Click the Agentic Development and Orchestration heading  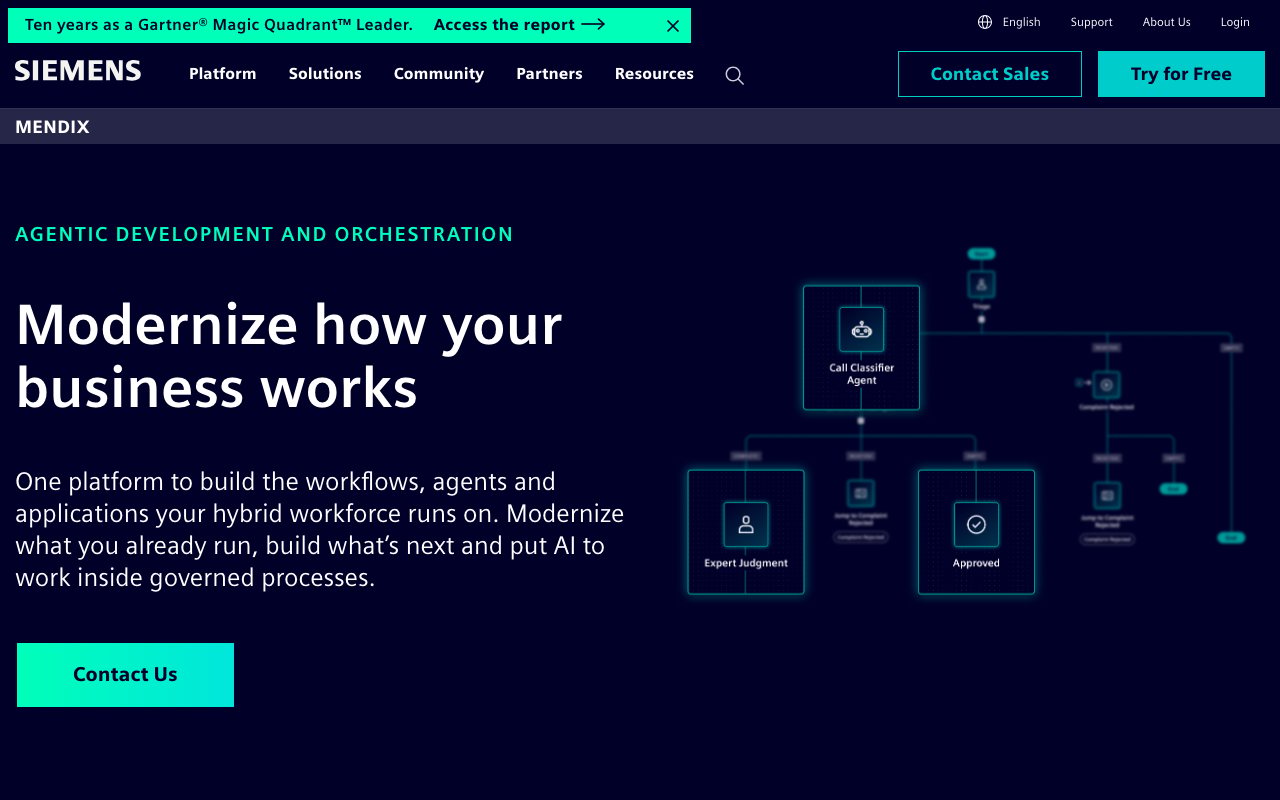[264, 234]
